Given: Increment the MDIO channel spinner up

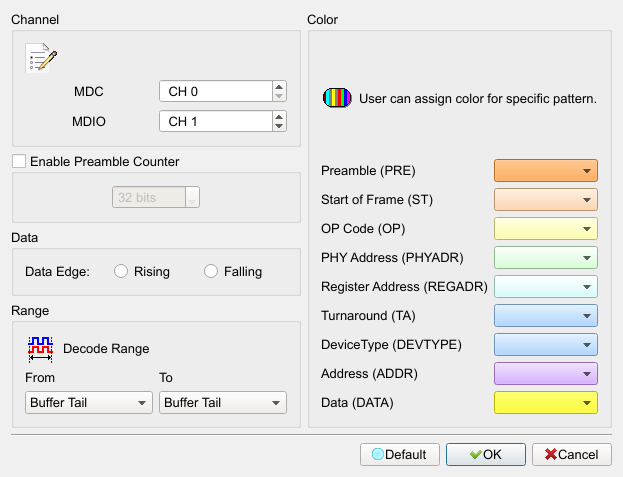Looking at the screenshot, I should point(279,117).
